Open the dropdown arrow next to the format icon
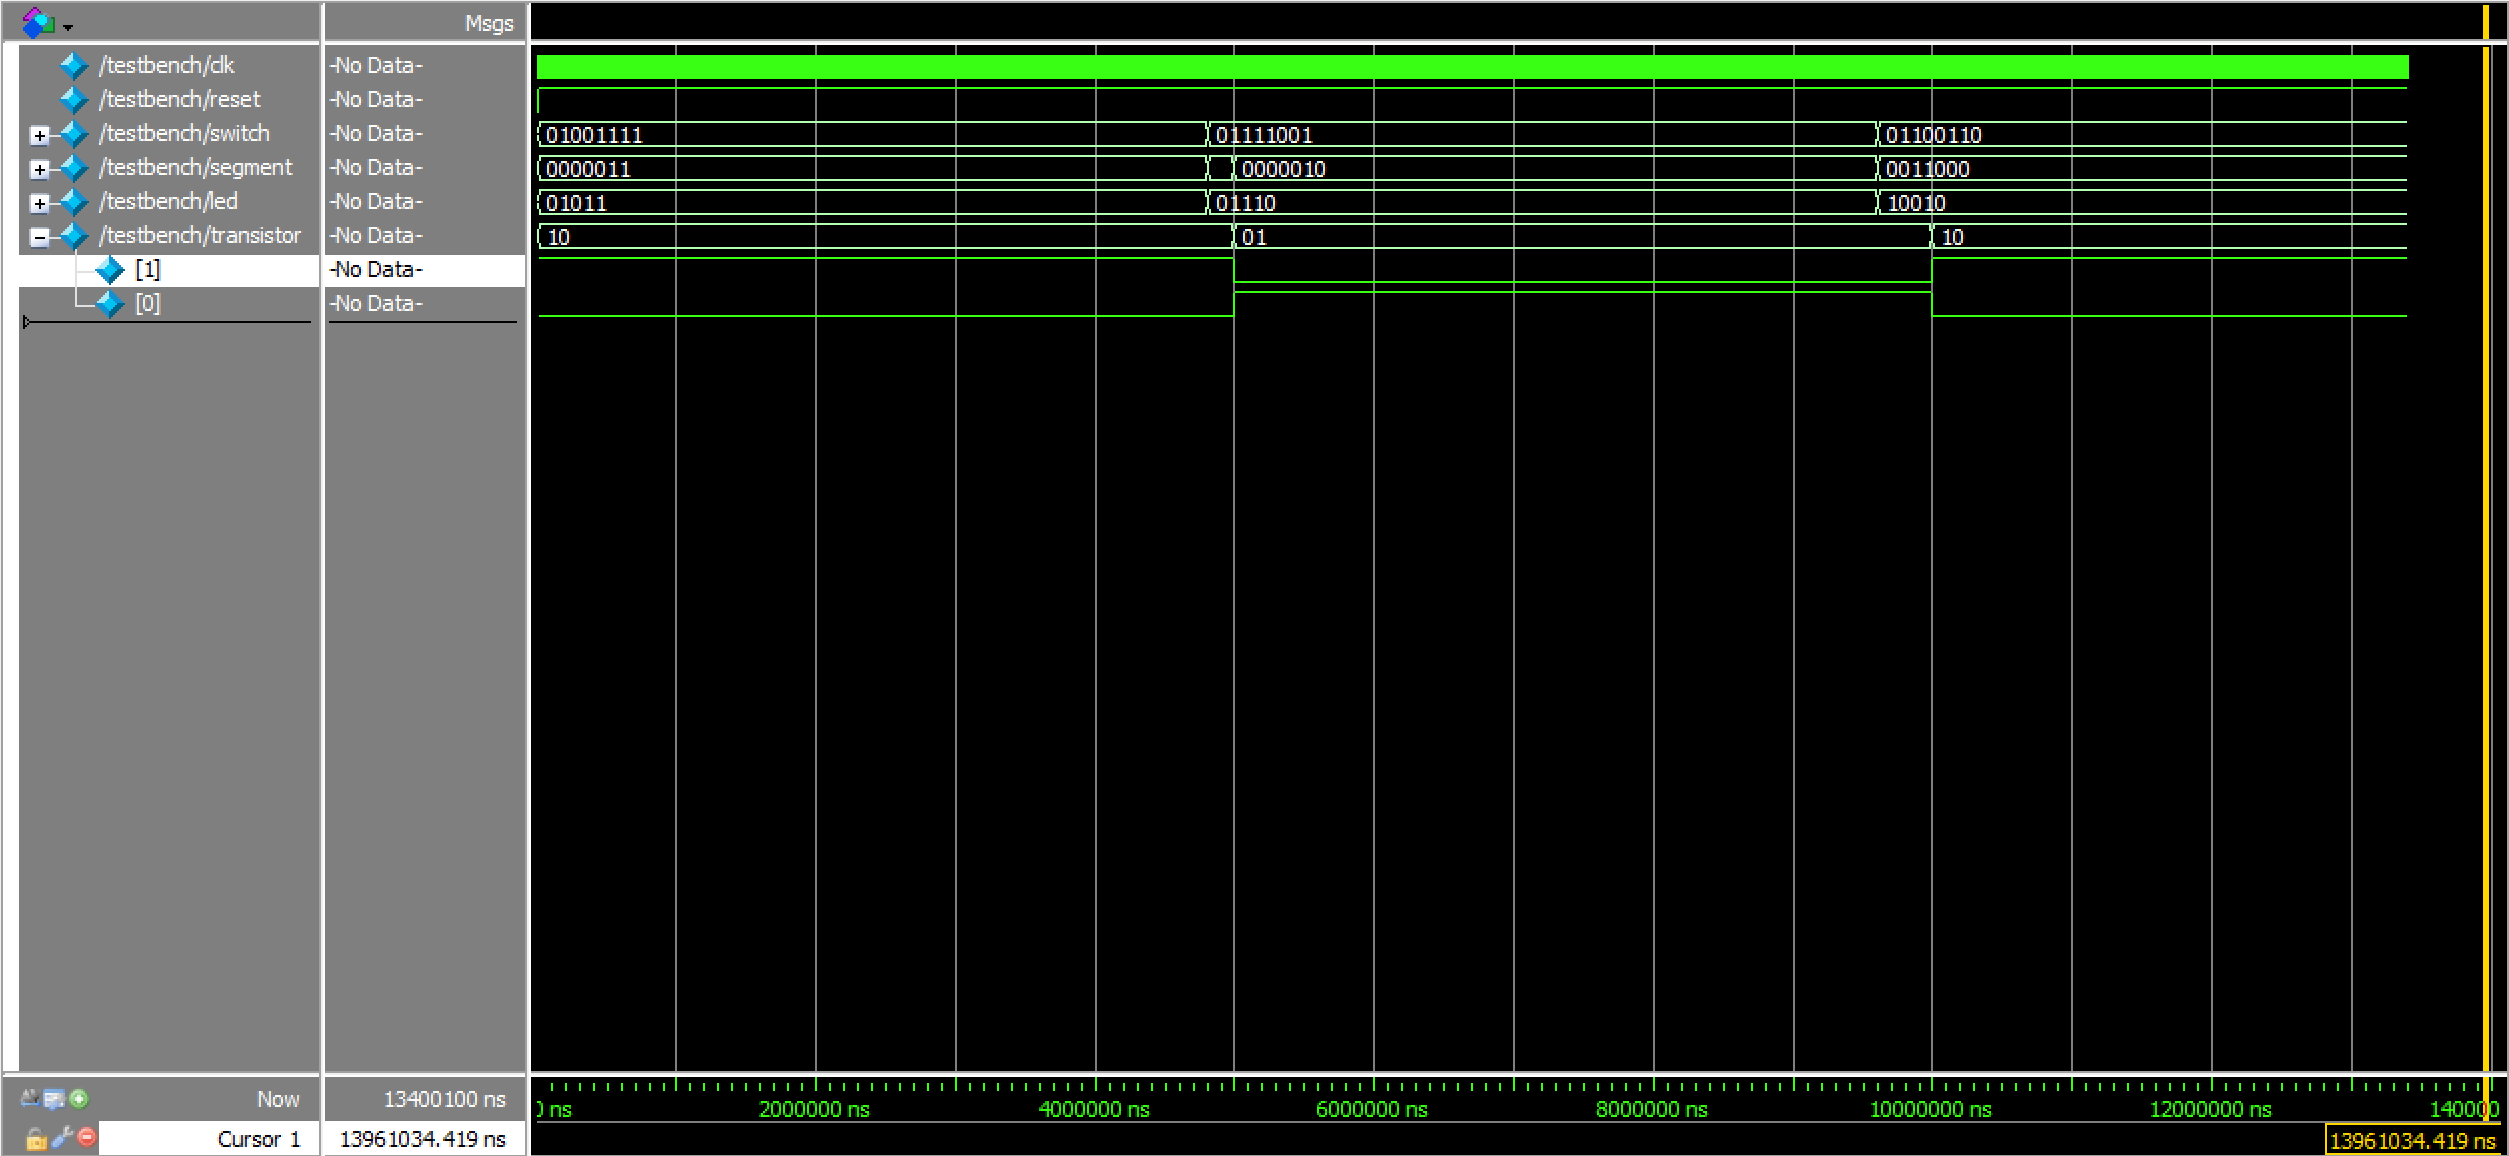Screen dimensions: 2509x1156 click(68, 27)
